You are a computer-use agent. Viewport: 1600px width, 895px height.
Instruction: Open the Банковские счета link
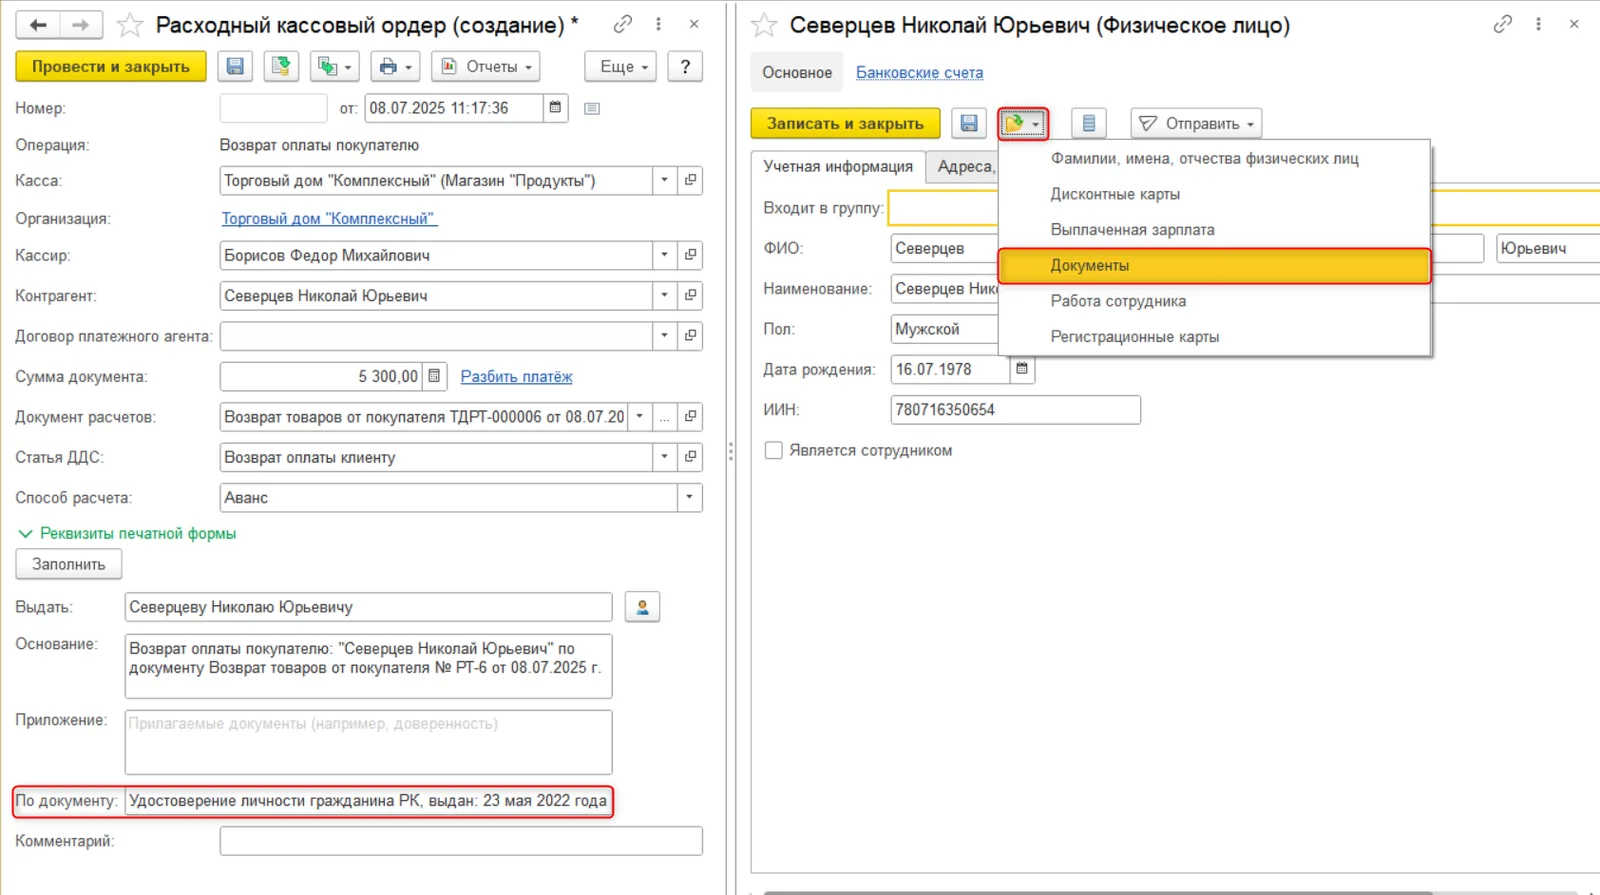pos(919,73)
